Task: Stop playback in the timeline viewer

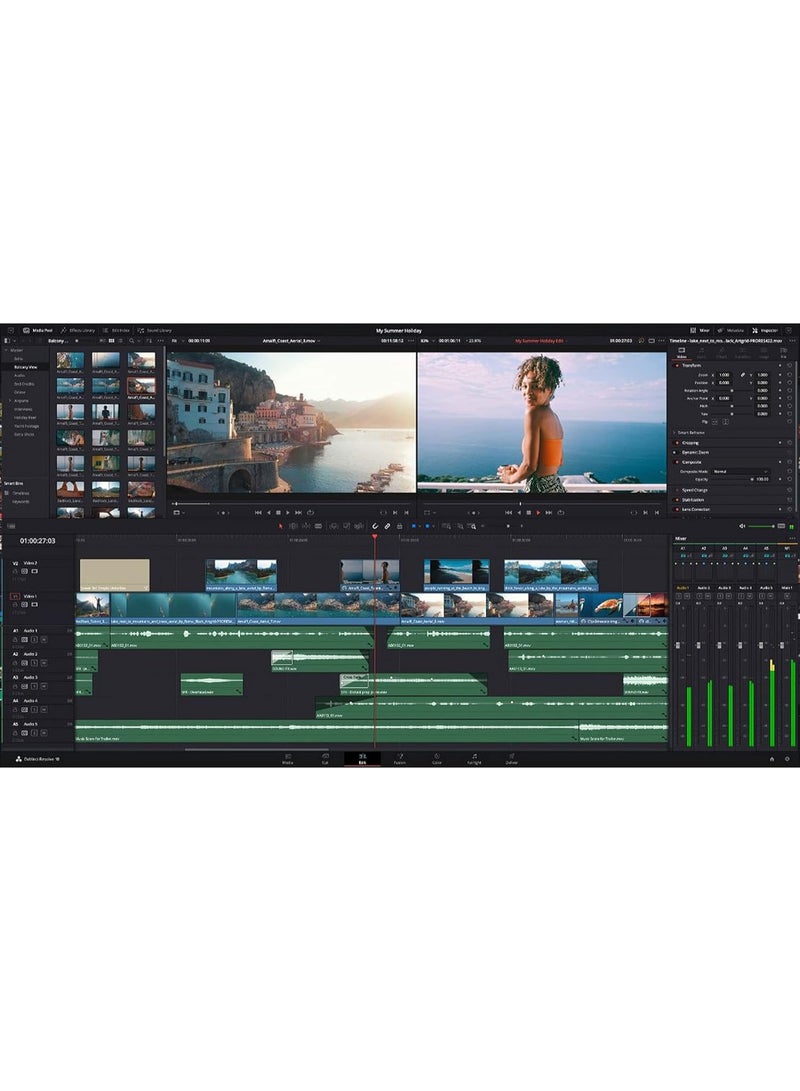Action: coord(529,512)
